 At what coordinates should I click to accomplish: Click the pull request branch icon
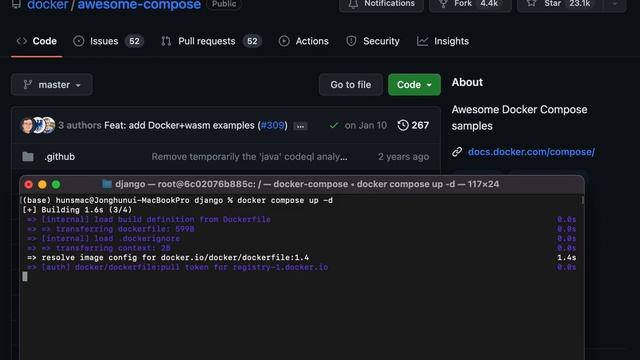(166, 41)
